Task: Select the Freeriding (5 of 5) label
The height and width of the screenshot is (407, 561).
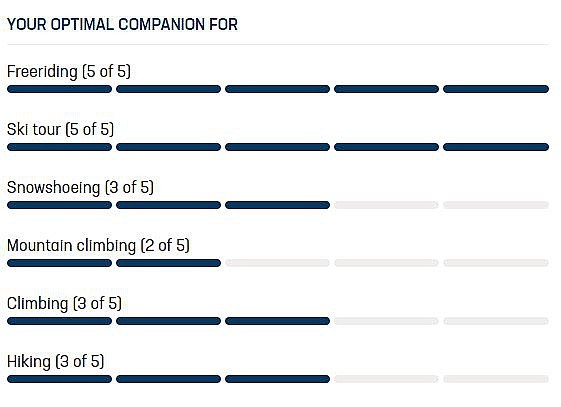Action: (69, 71)
